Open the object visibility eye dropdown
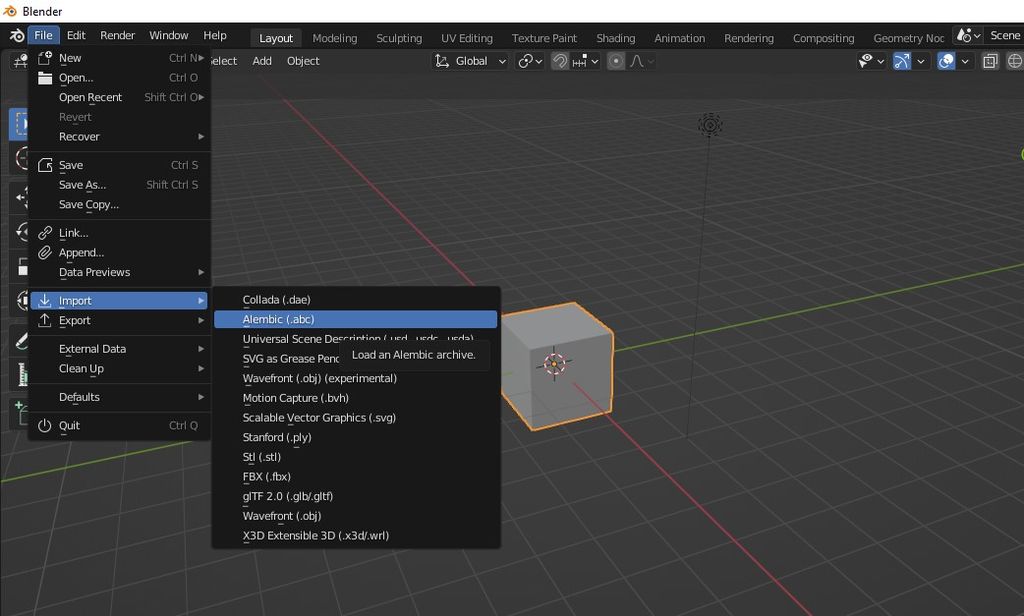 (x=872, y=61)
